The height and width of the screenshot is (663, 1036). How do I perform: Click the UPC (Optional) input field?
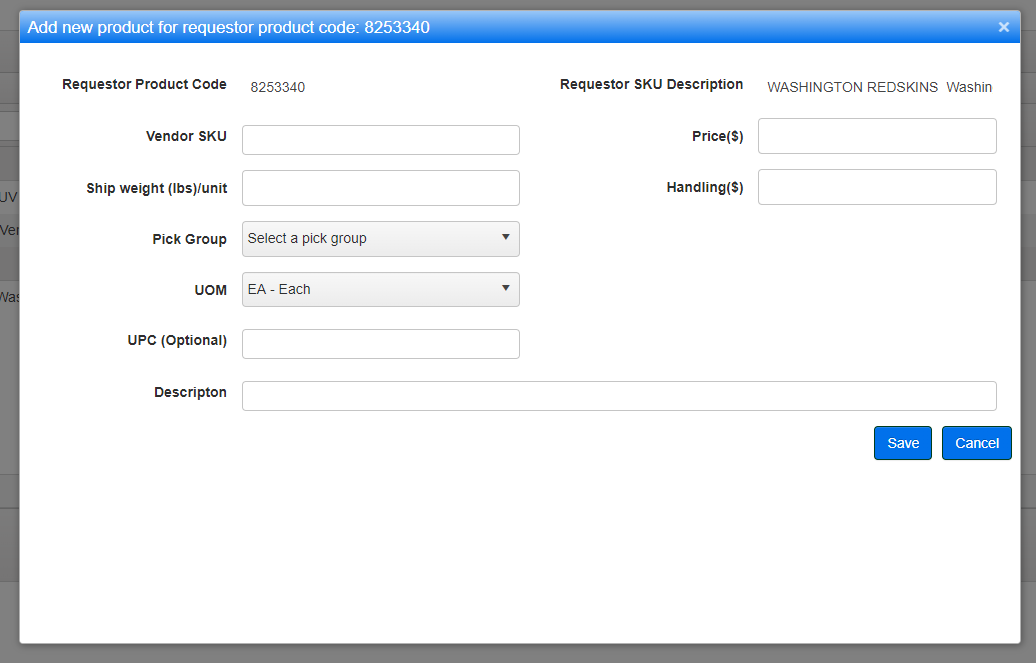381,344
